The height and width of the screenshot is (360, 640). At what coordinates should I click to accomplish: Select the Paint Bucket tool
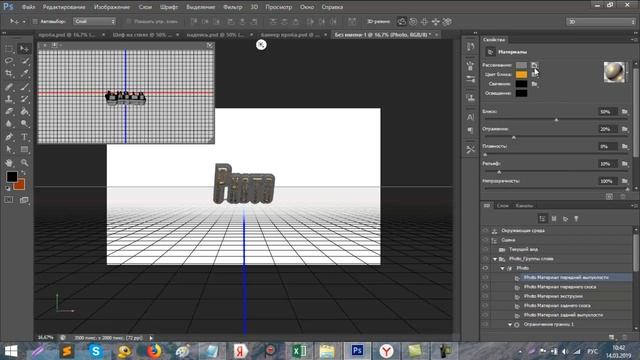pyautogui.click(x=24, y=111)
